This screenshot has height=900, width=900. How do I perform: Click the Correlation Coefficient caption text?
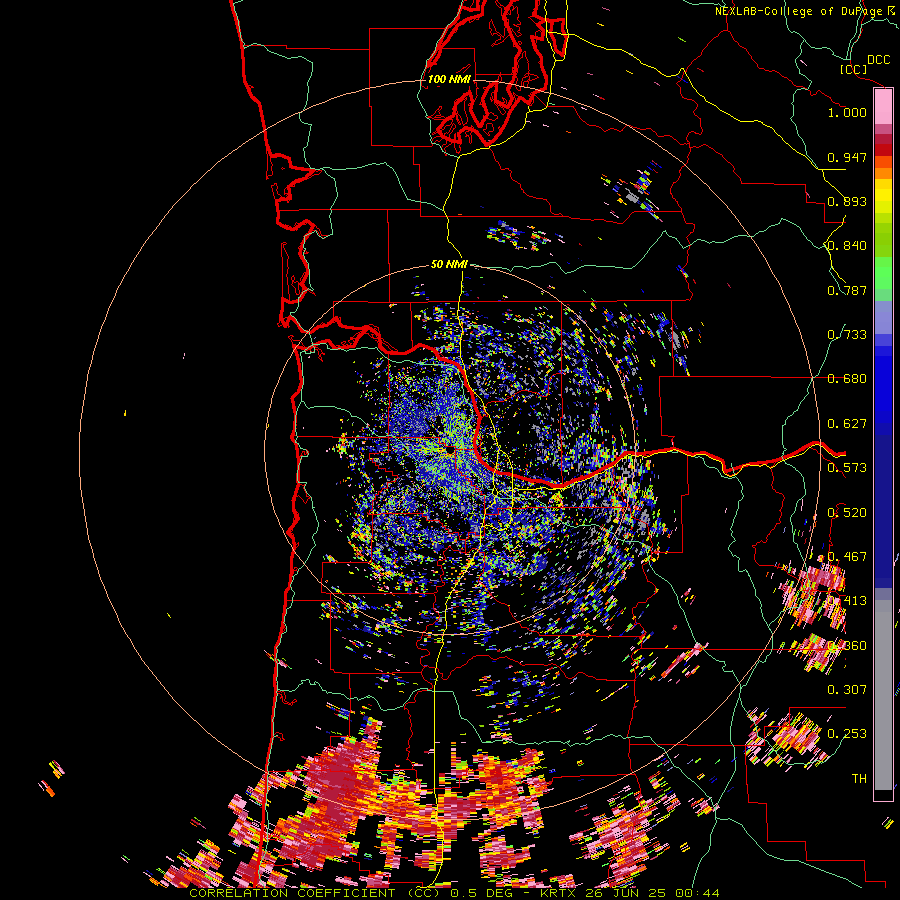coord(315,893)
